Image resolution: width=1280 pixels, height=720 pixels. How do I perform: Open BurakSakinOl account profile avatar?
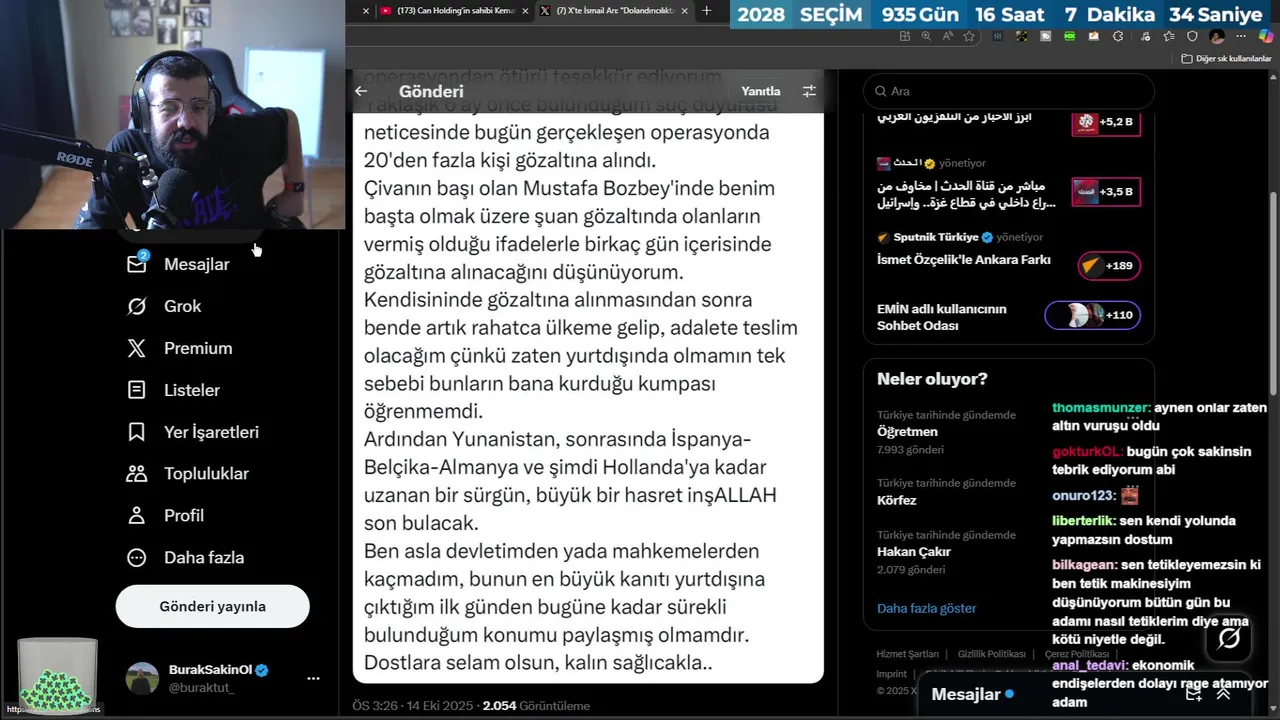pyautogui.click(x=142, y=678)
